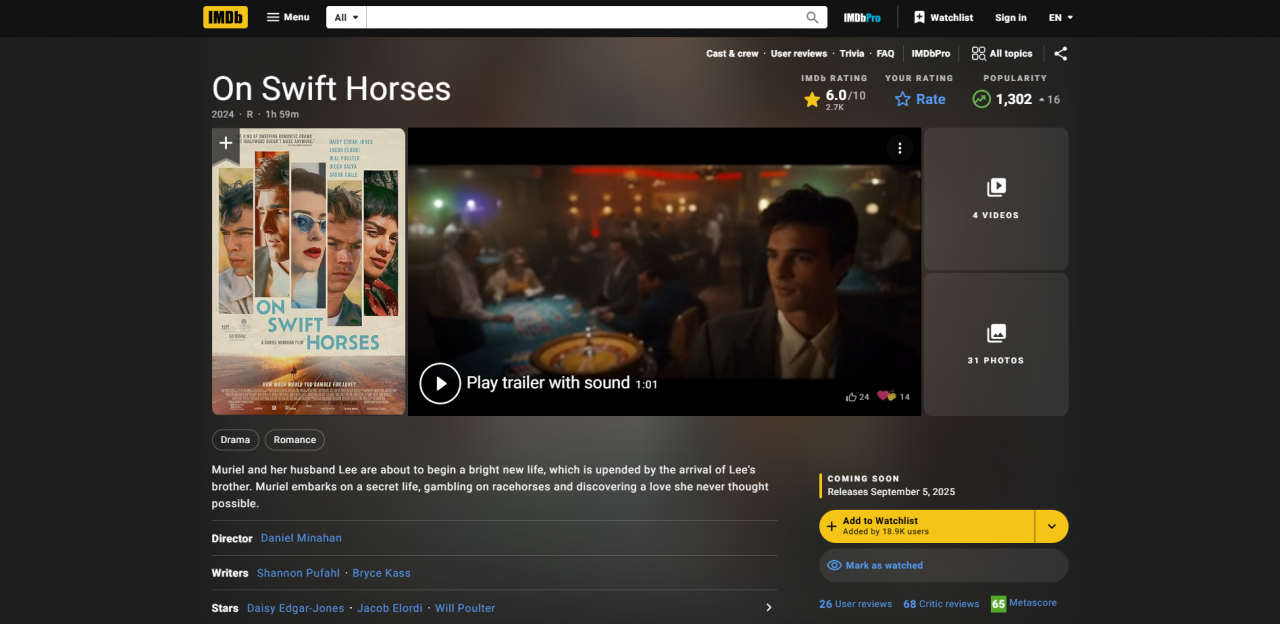Open Daisy Edgar-Jones's page
Image resolution: width=1280 pixels, height=624 pixels.
click(296, 608)
